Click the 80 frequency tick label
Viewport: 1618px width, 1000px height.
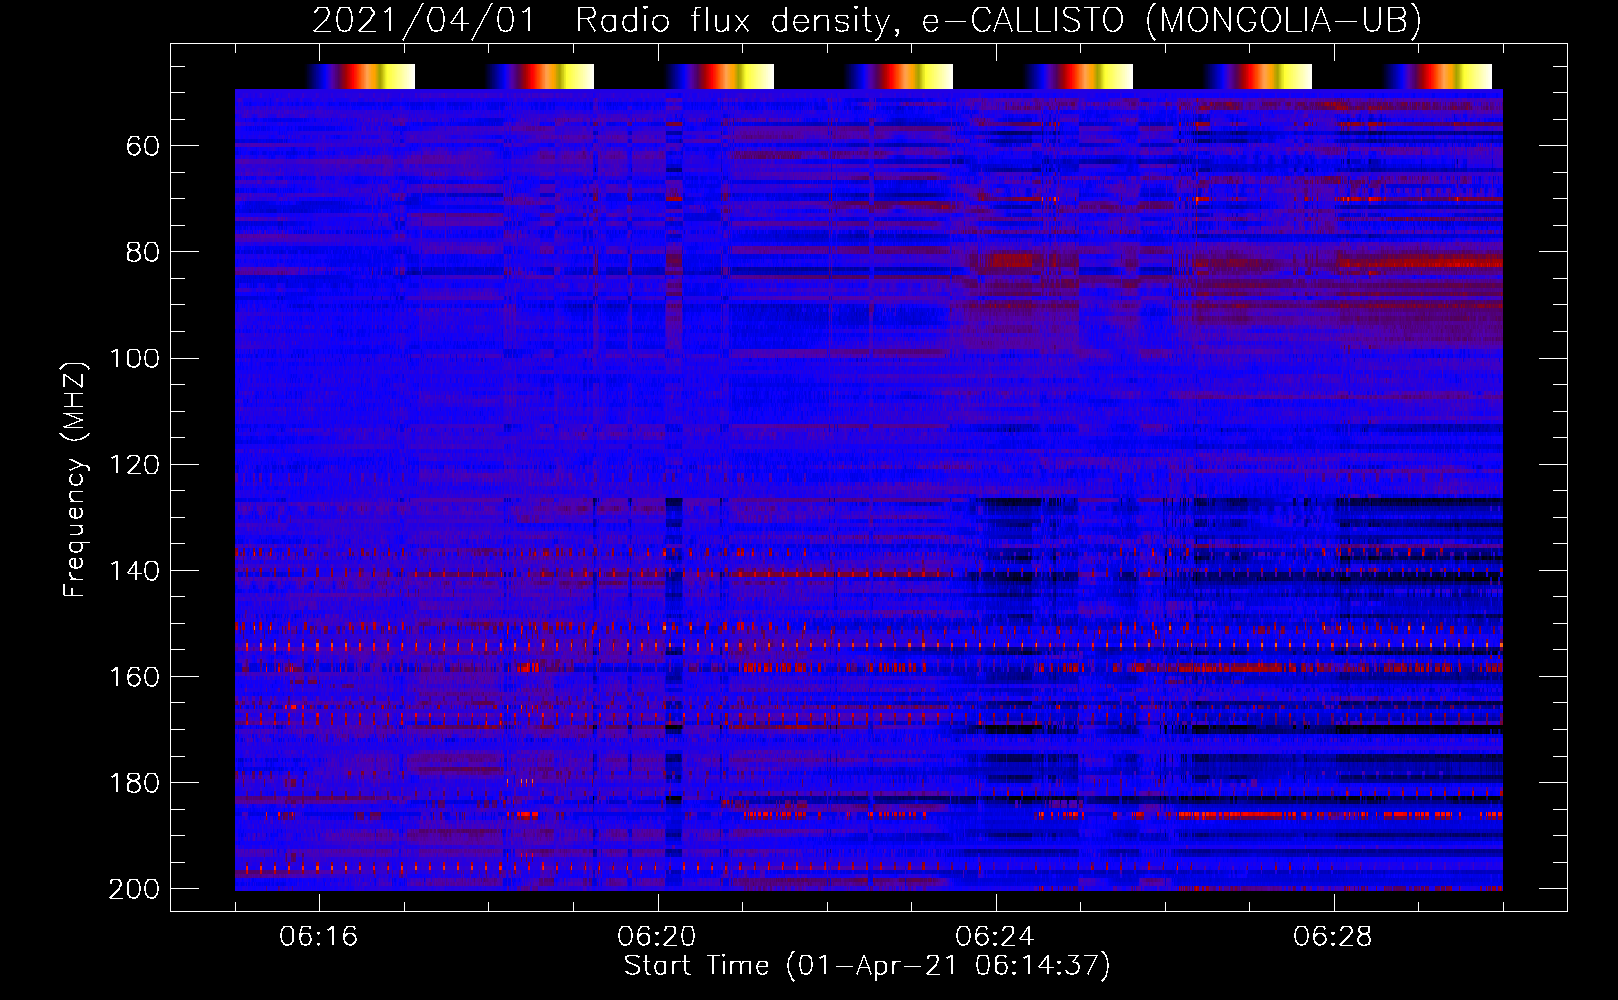143,252
